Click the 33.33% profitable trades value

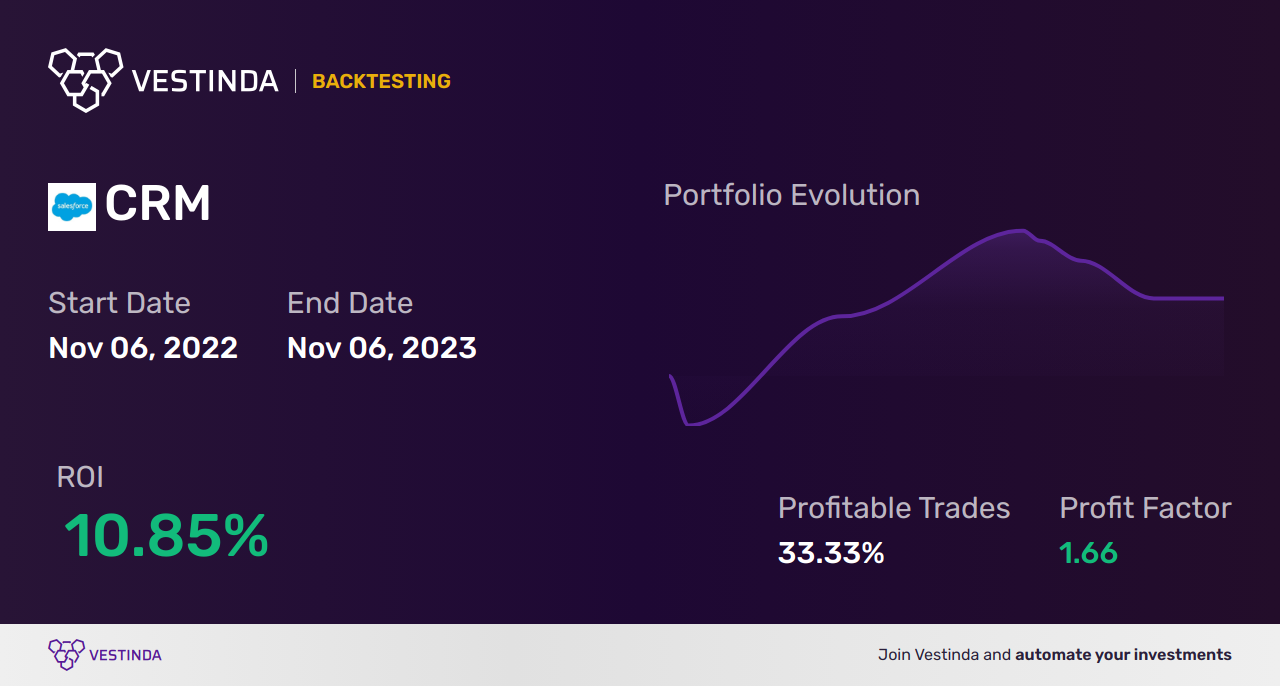coord(831,553)
